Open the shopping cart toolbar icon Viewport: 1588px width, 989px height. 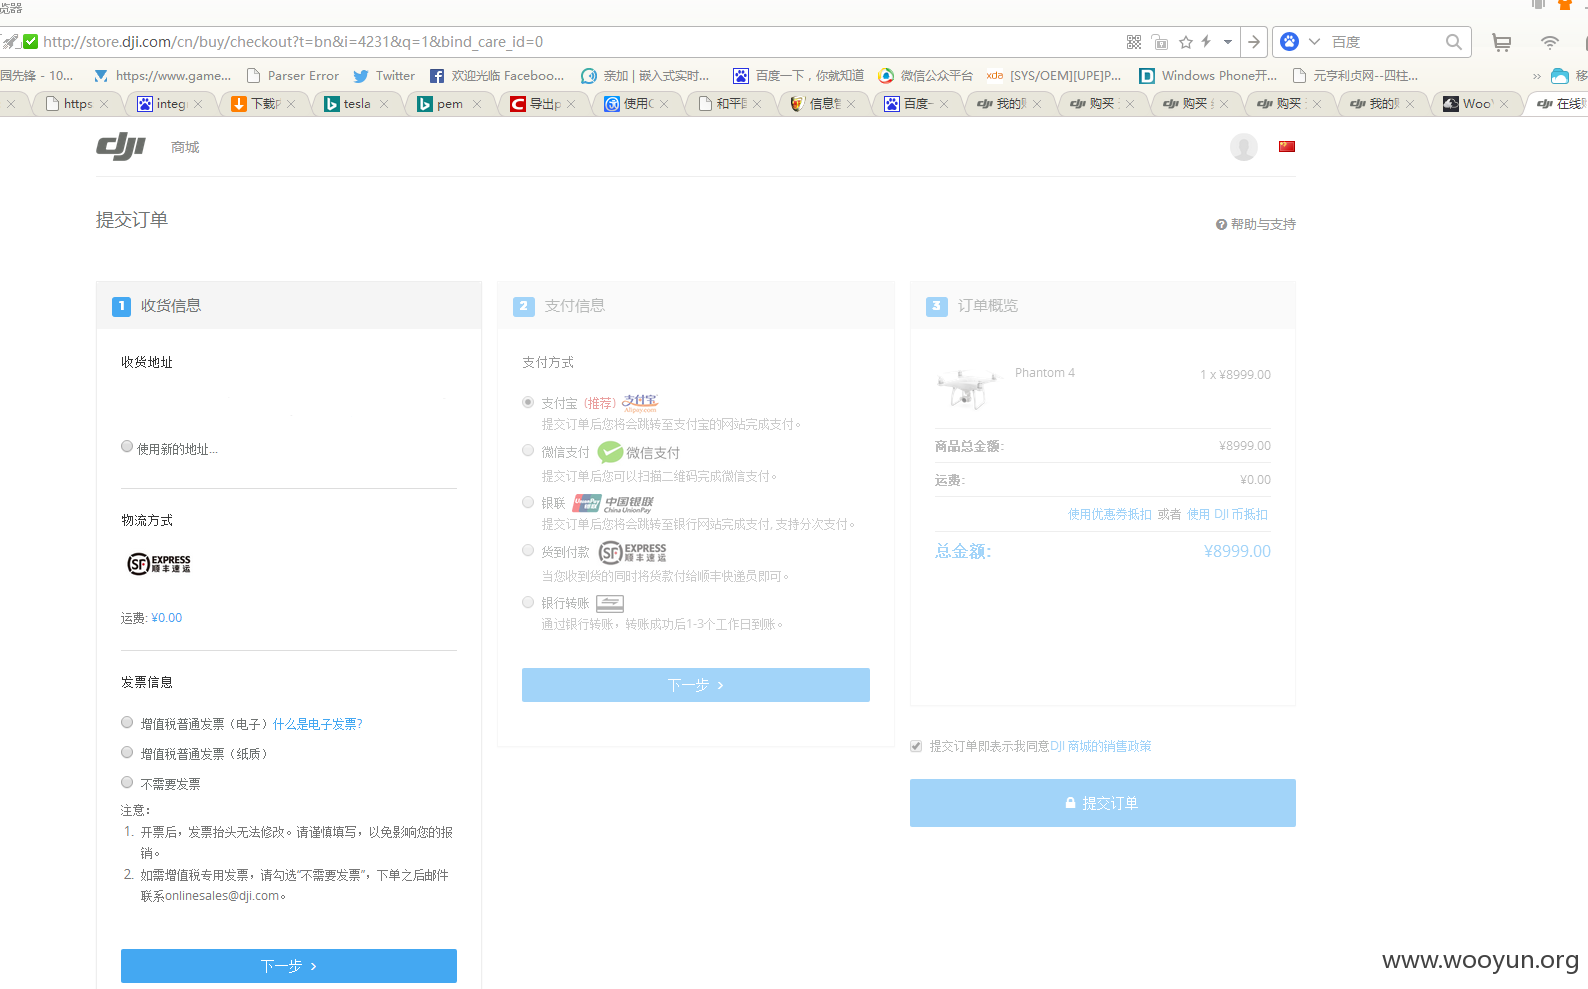[x=1501, y=42]
